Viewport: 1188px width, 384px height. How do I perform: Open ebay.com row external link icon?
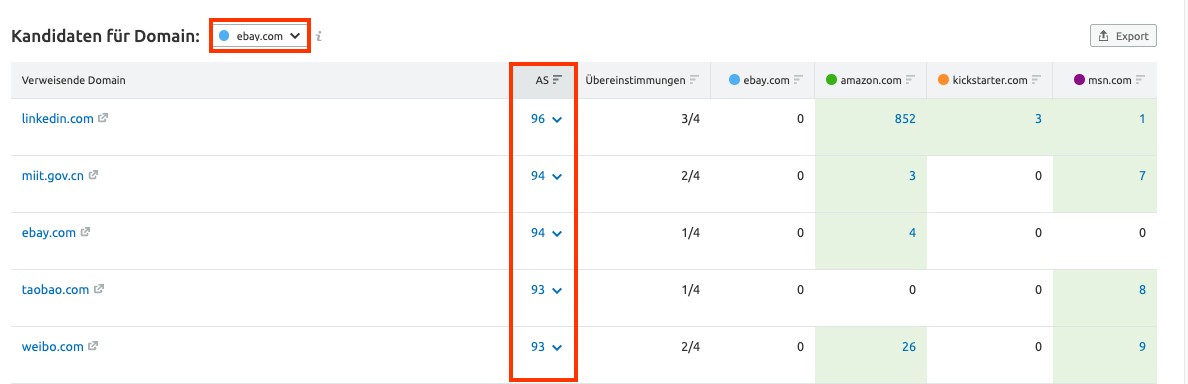pos(86,232)
